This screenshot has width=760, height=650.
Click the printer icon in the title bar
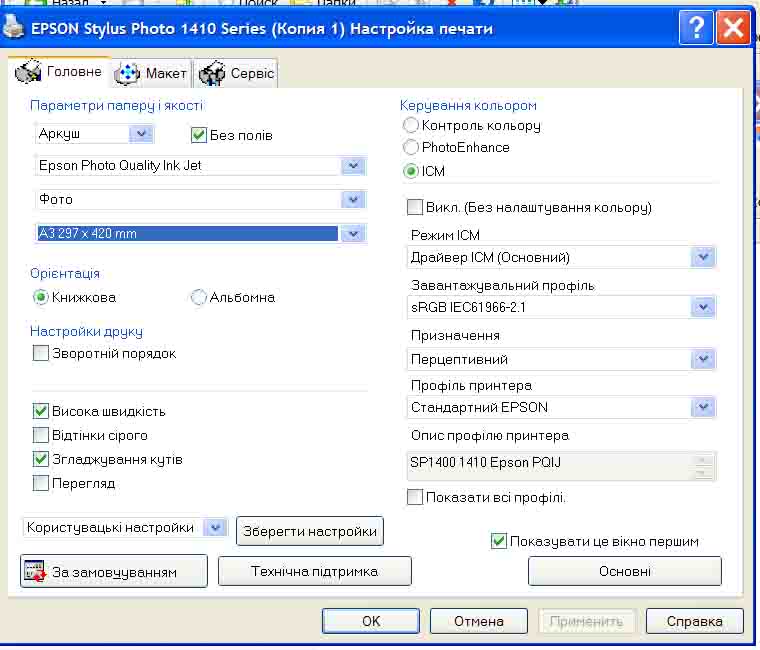pos(12,27)
